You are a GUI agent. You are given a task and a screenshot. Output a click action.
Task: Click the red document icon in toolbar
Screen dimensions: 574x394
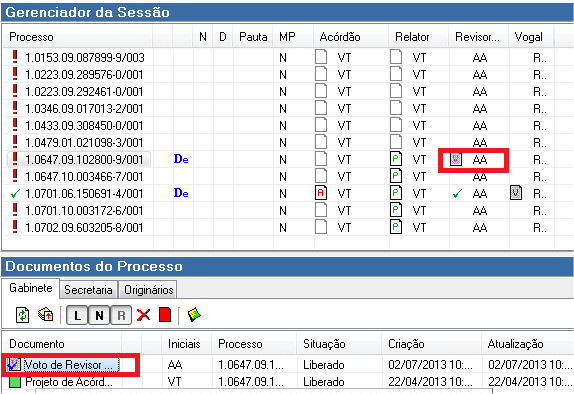pos(165,315)
